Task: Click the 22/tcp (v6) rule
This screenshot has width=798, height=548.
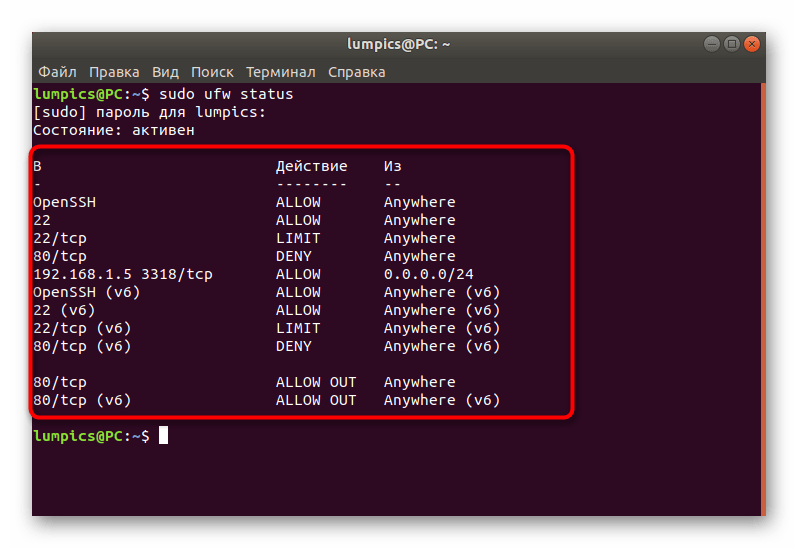Action: click(x=82, y=328)
